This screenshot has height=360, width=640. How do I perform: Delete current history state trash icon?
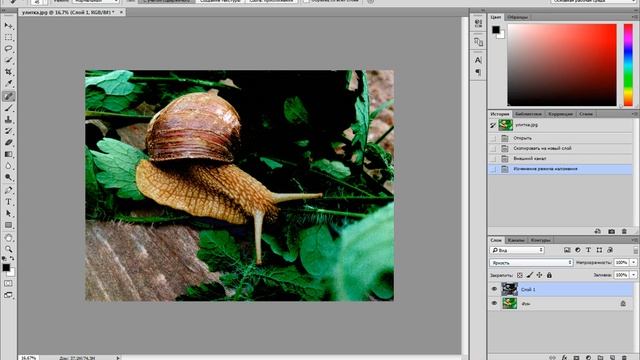click(x=624, y=231)
